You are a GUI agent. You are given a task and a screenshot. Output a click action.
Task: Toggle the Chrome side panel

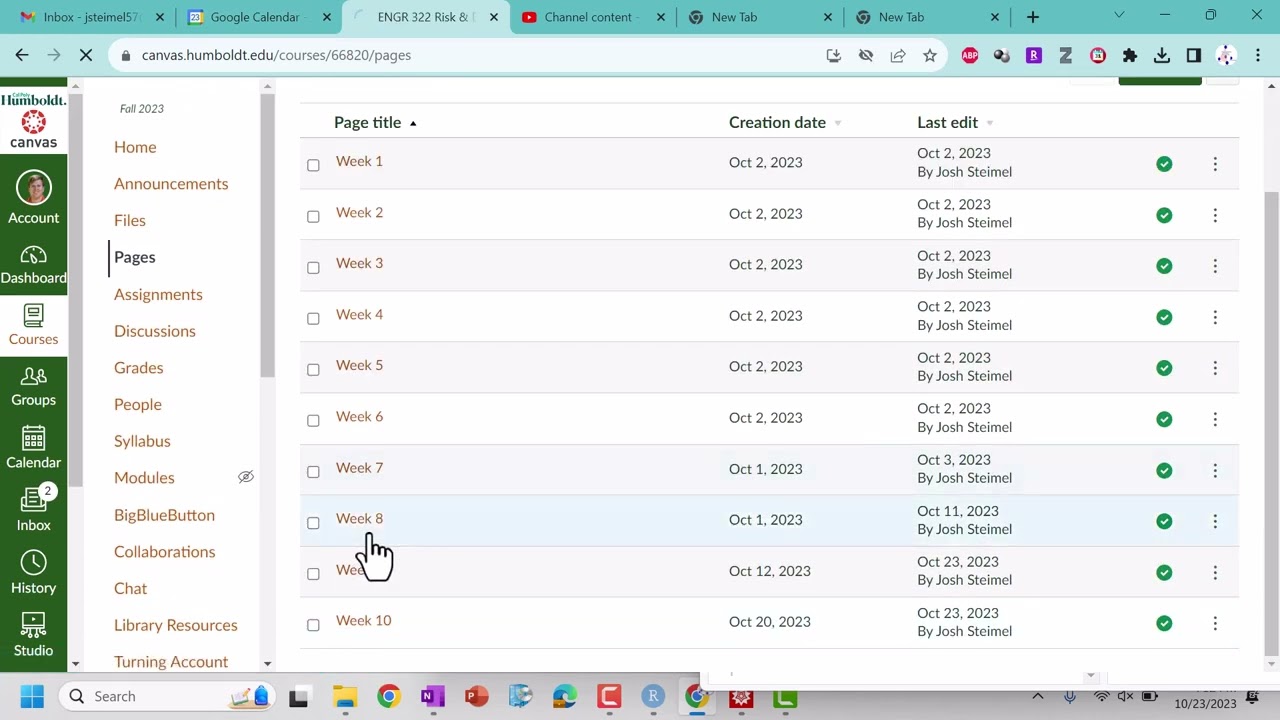click(1194, 55)
